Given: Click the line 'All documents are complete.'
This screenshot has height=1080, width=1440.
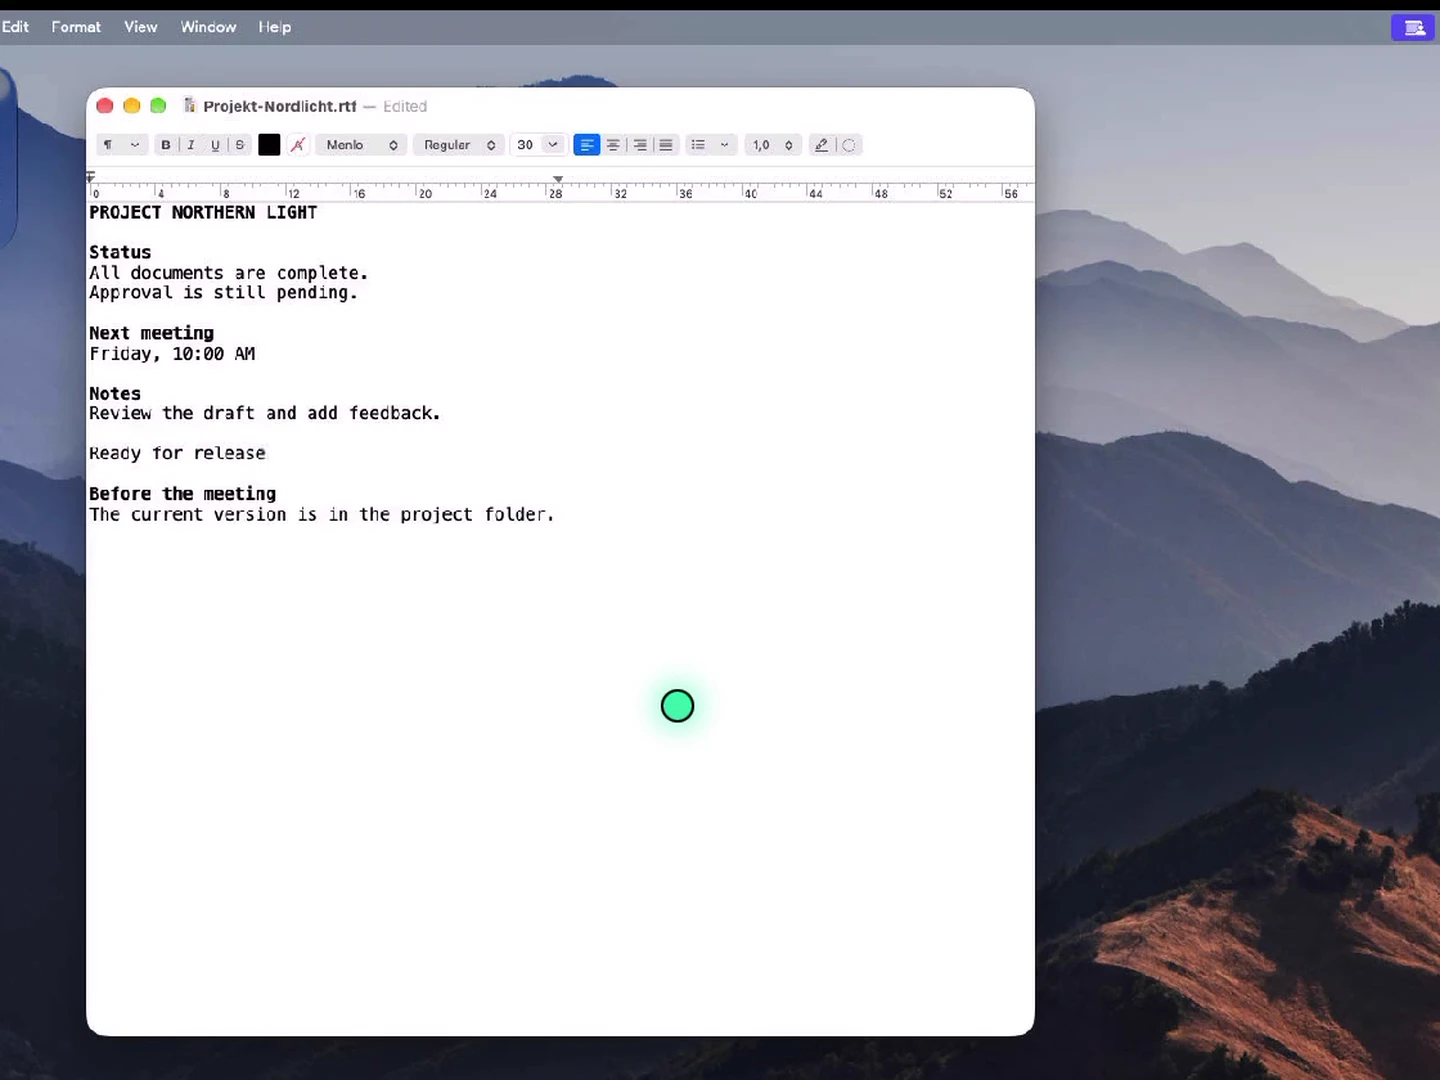Looking at the screenshot, I should 229,273.
